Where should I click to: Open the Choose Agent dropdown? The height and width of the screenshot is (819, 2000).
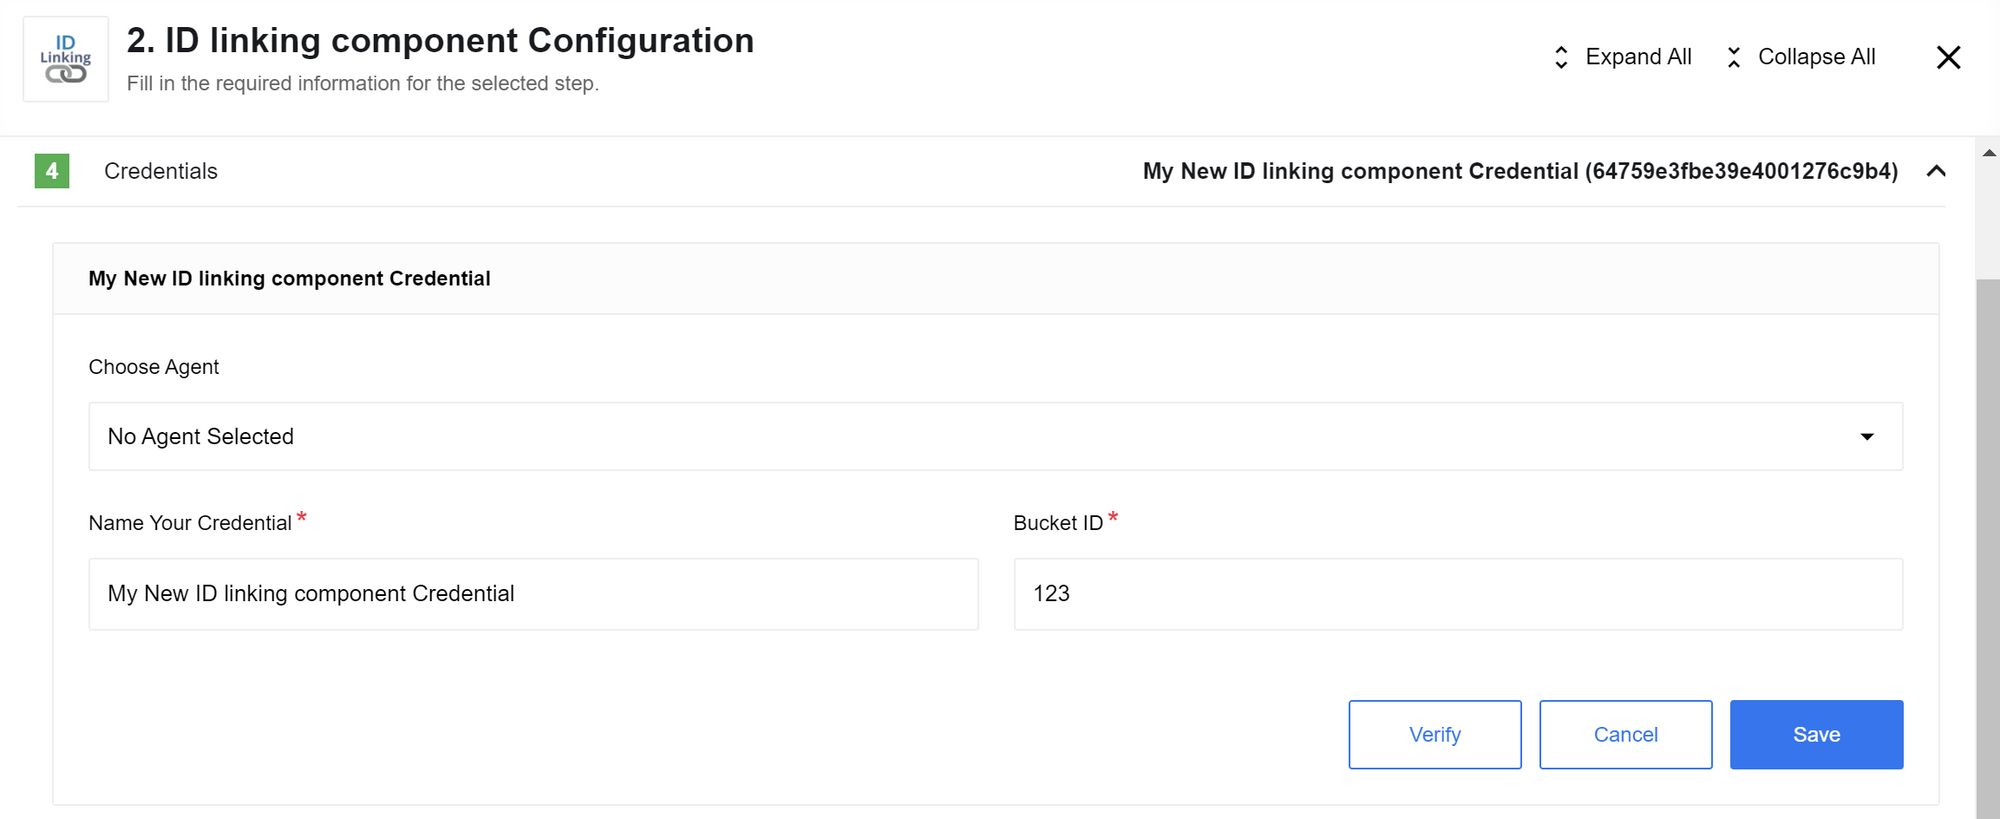click(995, 436)
